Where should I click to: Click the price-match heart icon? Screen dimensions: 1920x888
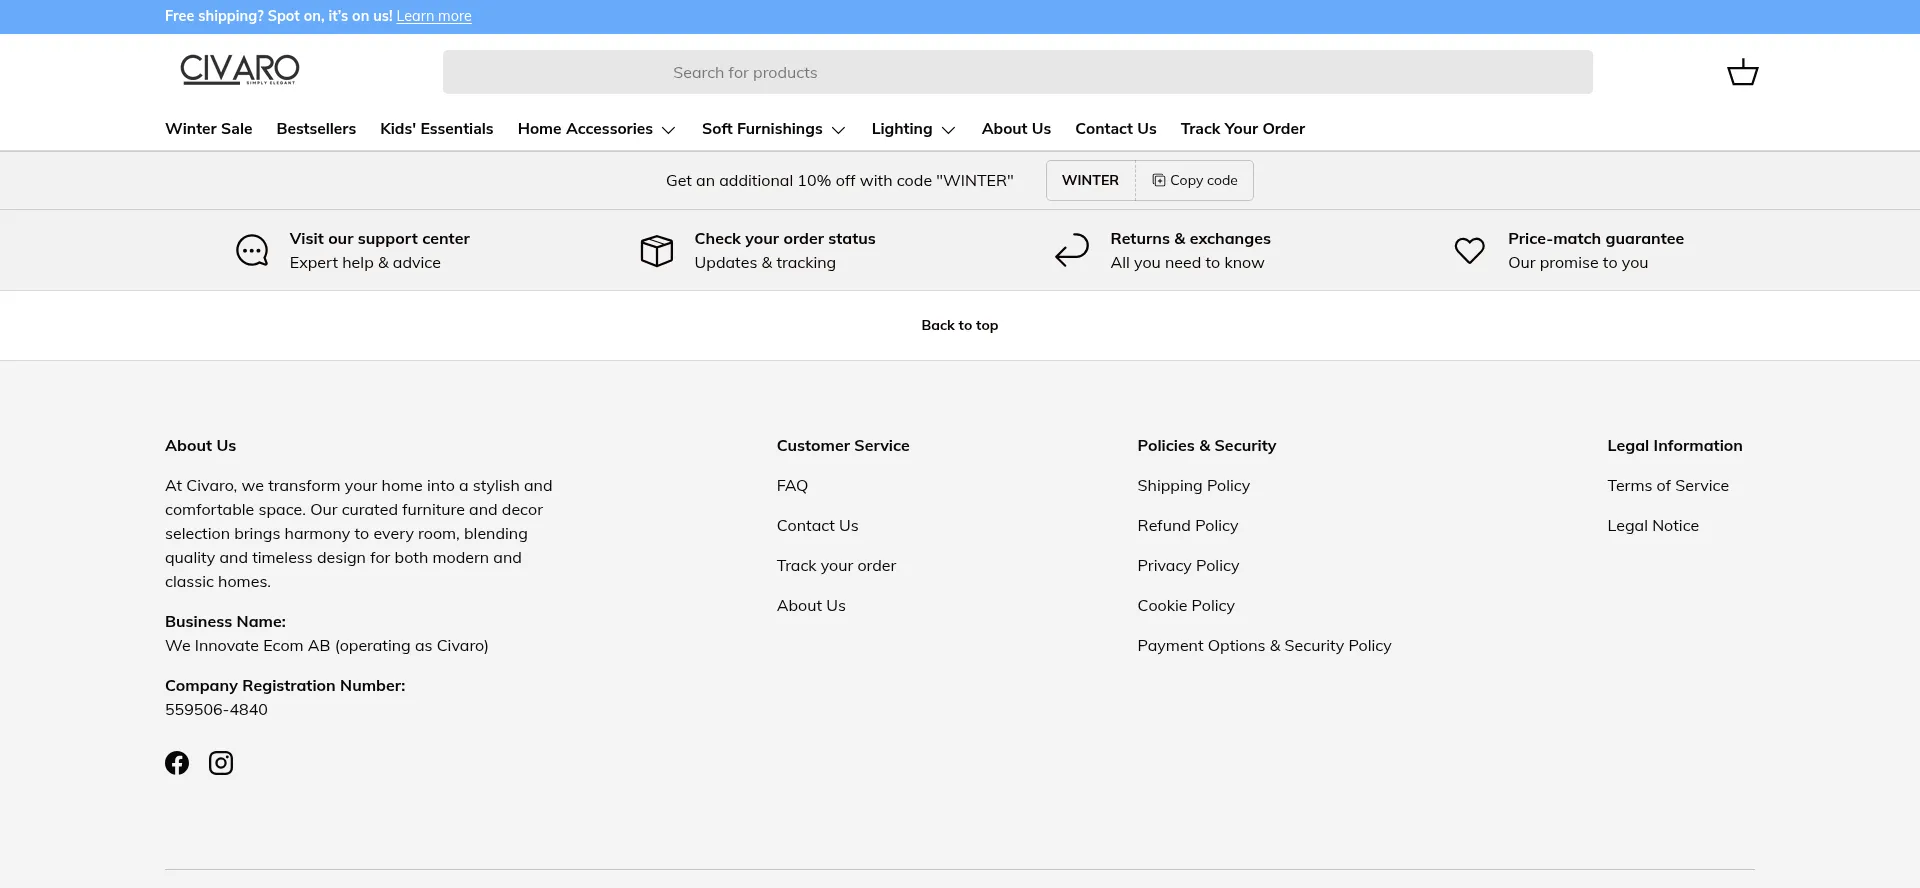point(1469,250)
